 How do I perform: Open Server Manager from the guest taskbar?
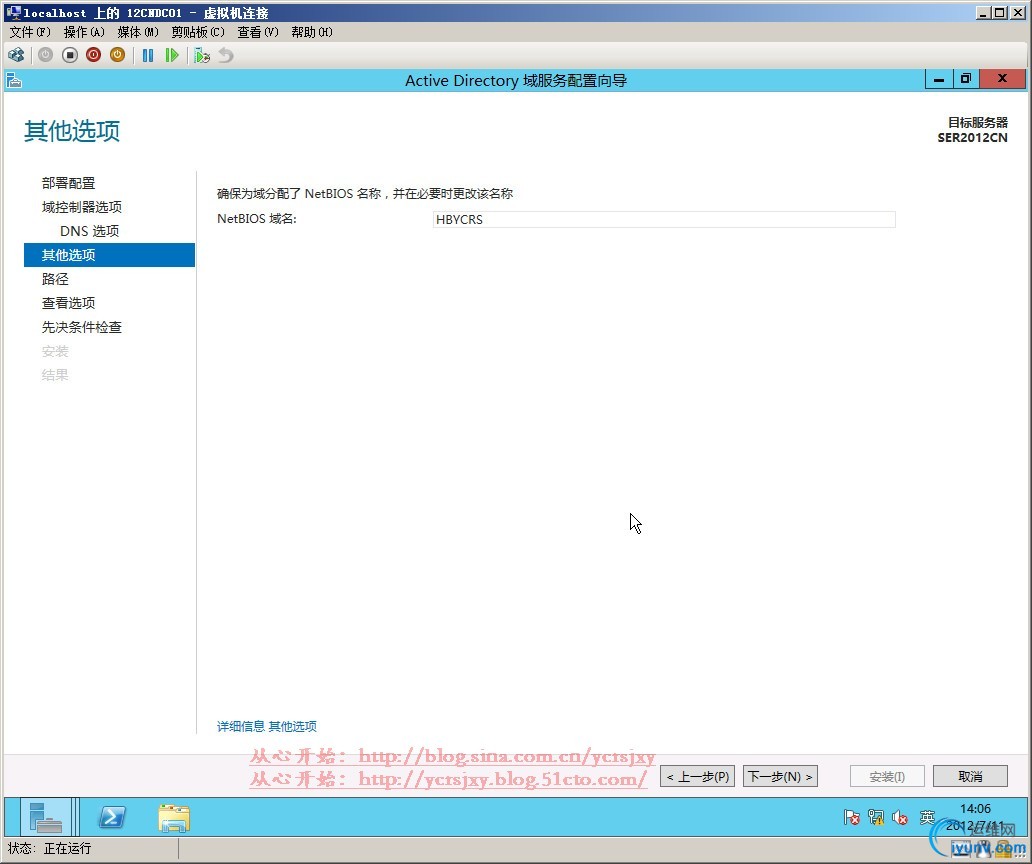[45, 817]
